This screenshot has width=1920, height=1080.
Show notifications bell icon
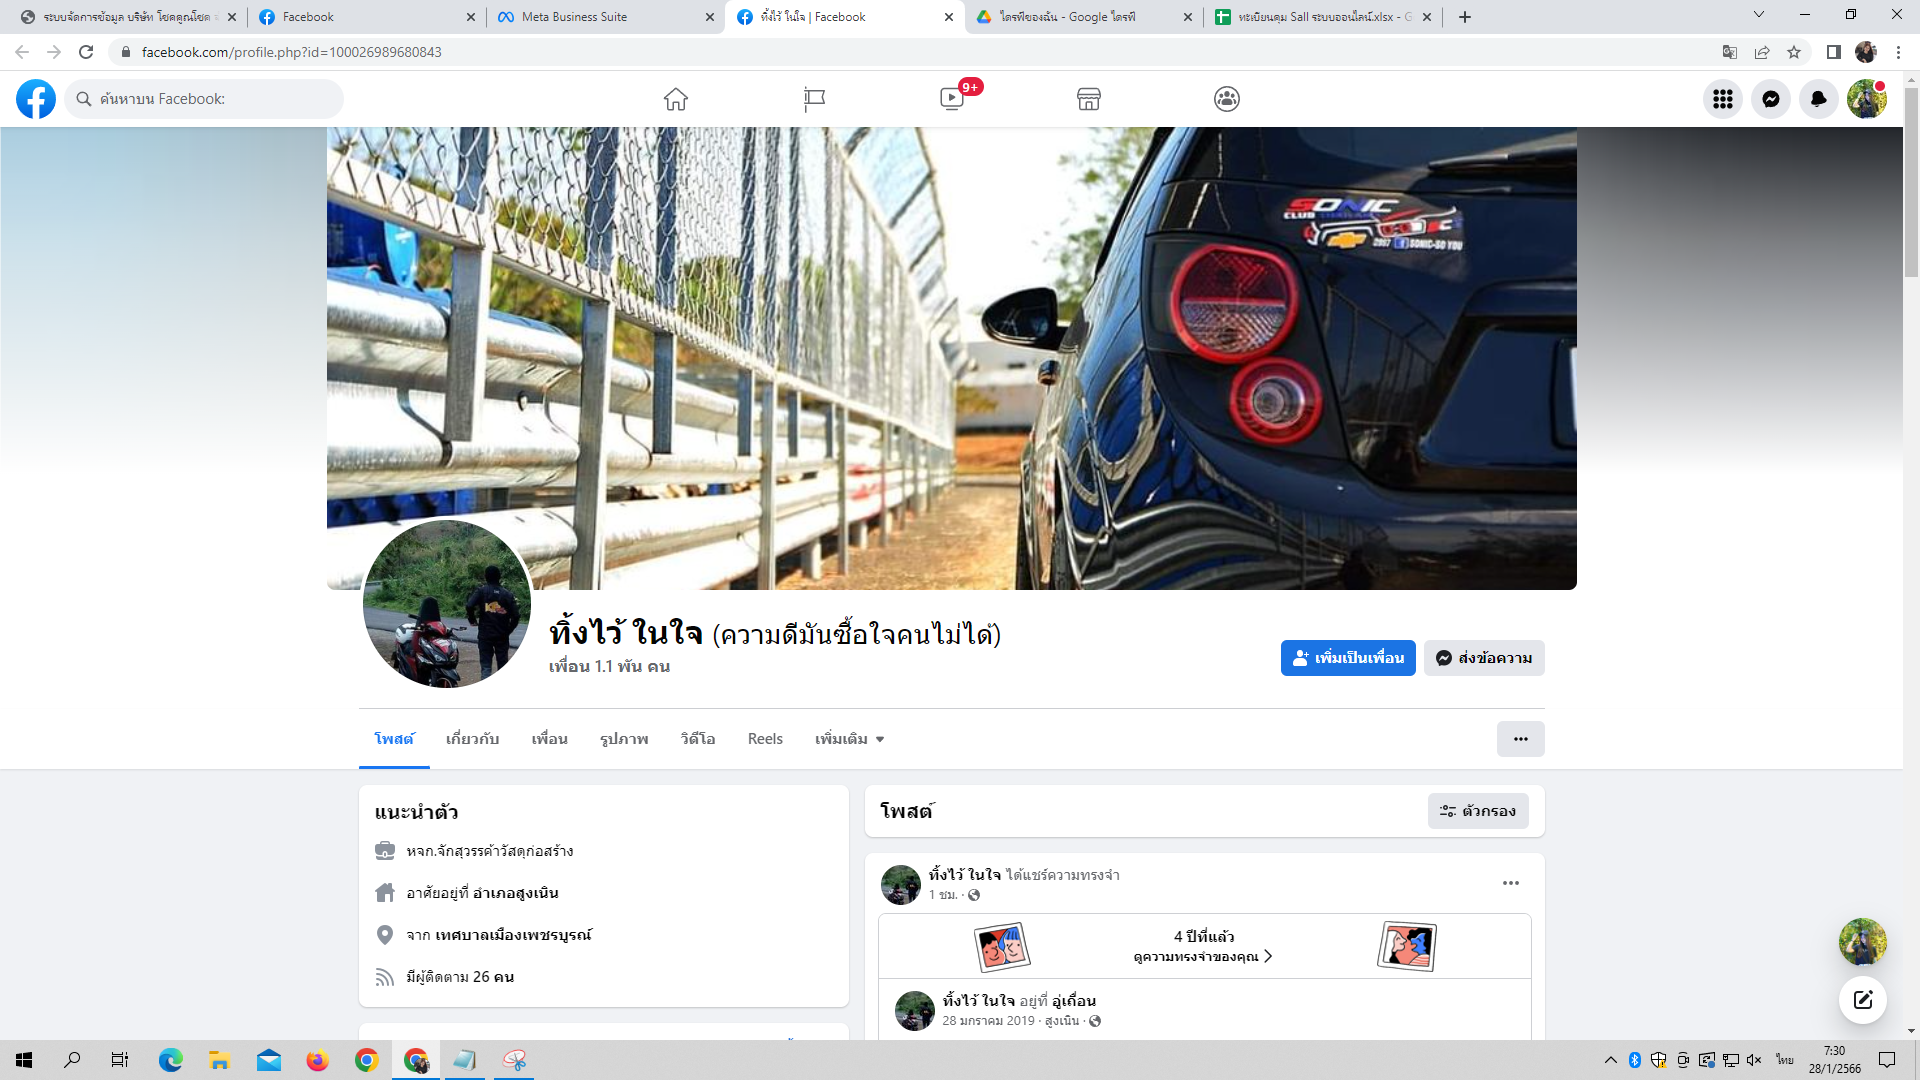click(x=1819, y=99)
